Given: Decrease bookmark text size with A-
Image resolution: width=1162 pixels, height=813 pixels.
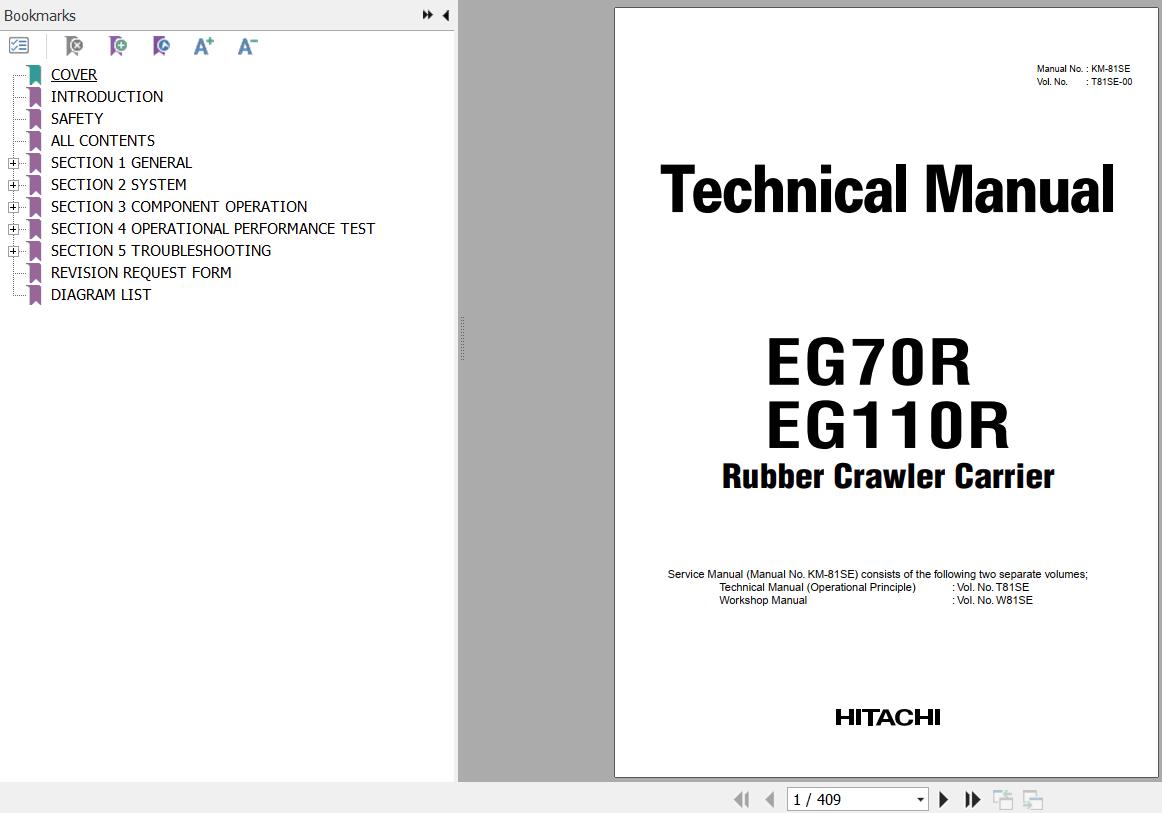Looking at the screenshot, I should (x=248, y=46).
